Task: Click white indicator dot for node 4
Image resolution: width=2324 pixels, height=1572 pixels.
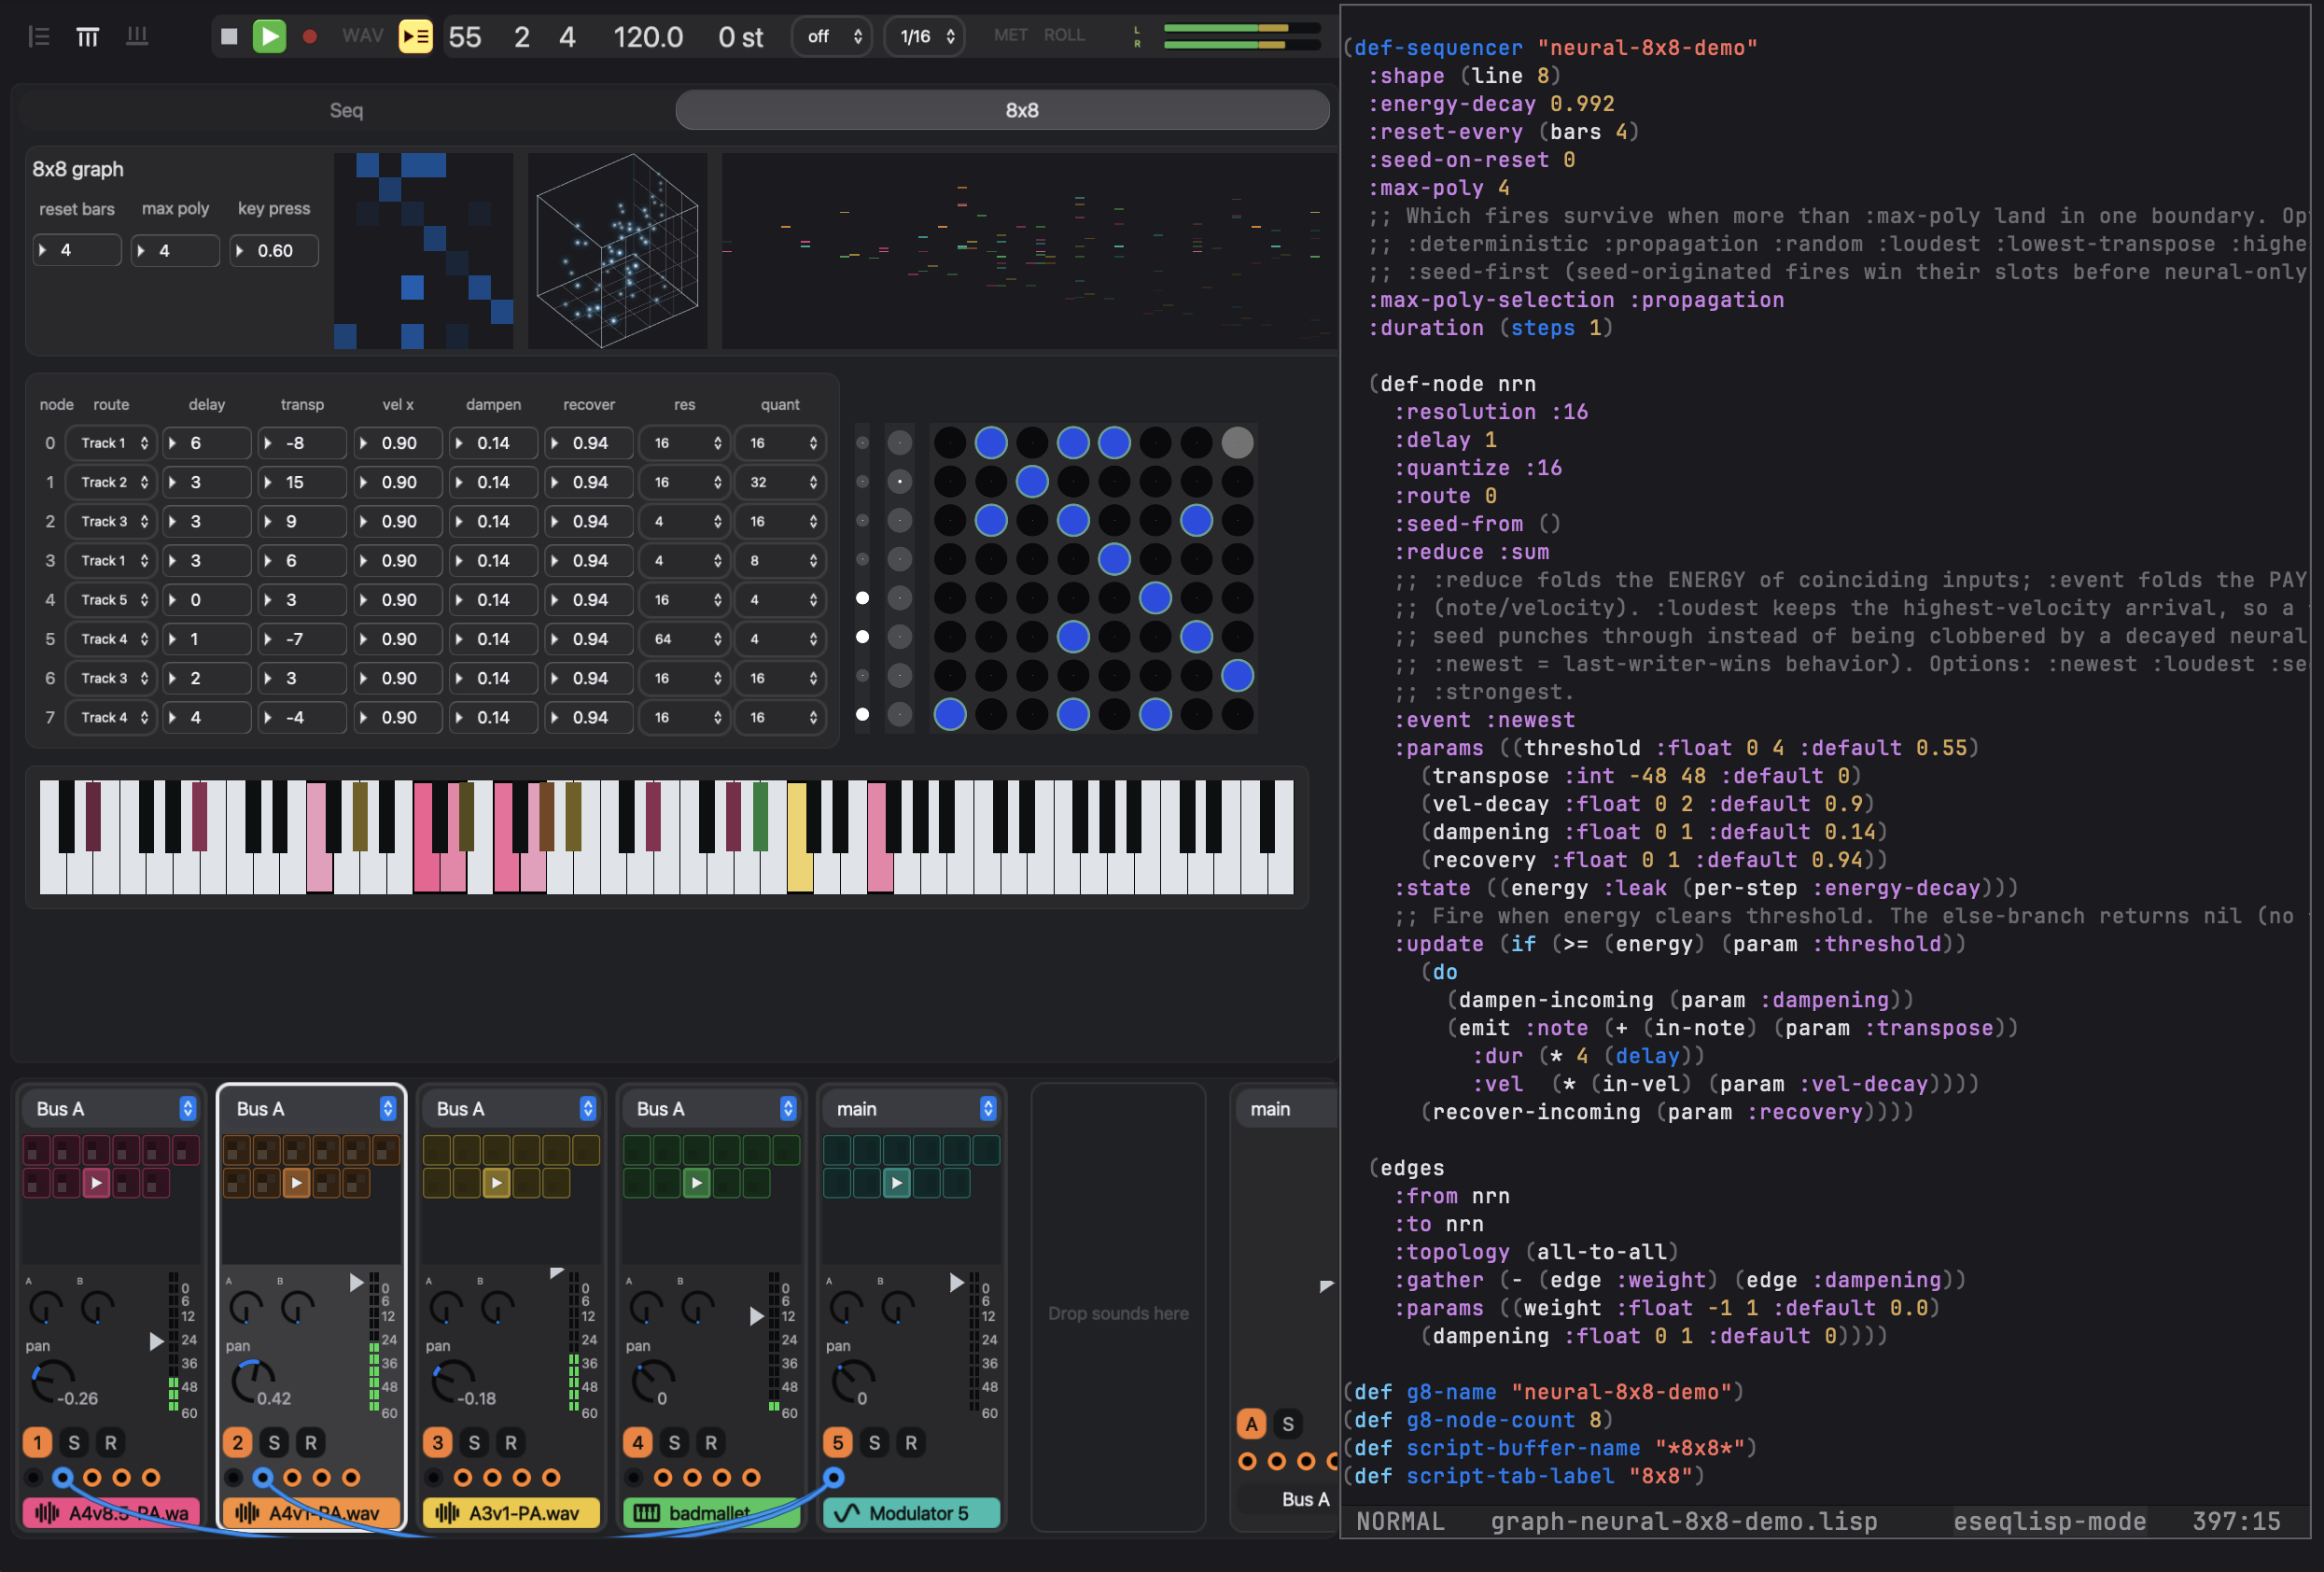Action: [x=862, y=598]
